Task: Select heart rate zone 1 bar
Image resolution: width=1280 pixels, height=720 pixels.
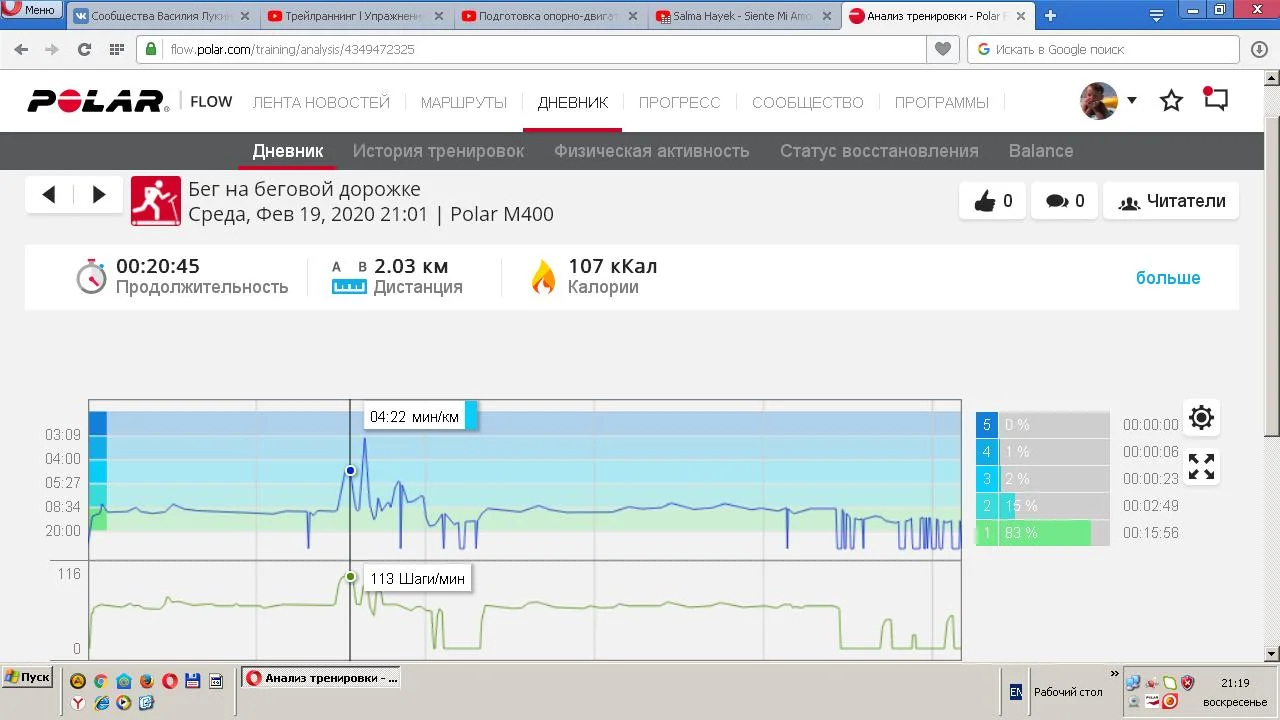Action: (1042, 533)
